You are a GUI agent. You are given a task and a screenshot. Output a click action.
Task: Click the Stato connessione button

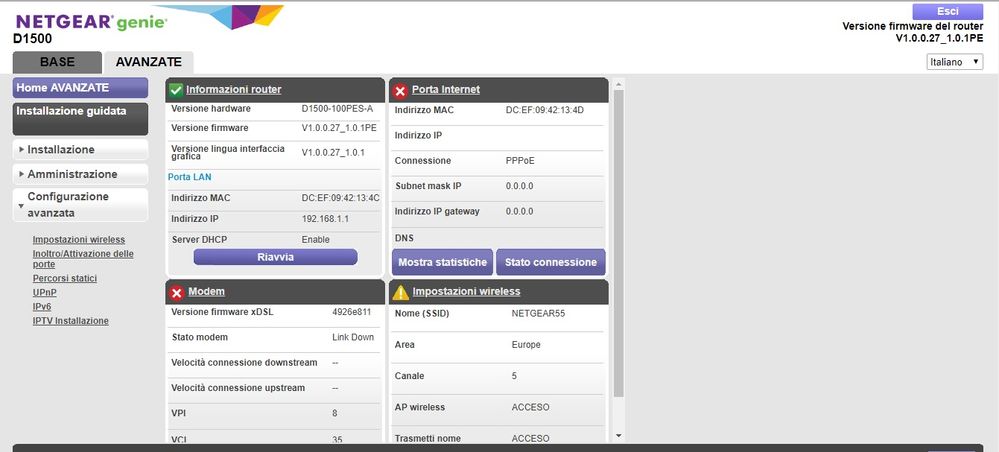[550, 262]
